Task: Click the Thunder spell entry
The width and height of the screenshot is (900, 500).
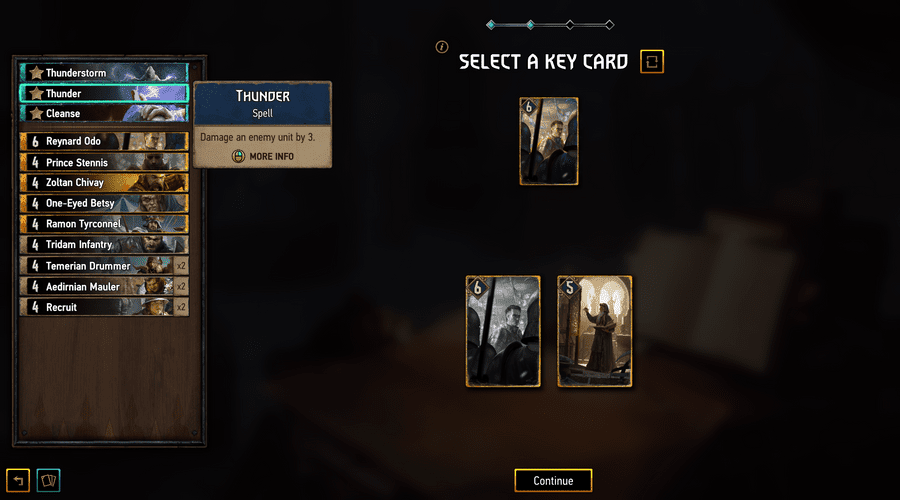Action: [x=104, y=94]
